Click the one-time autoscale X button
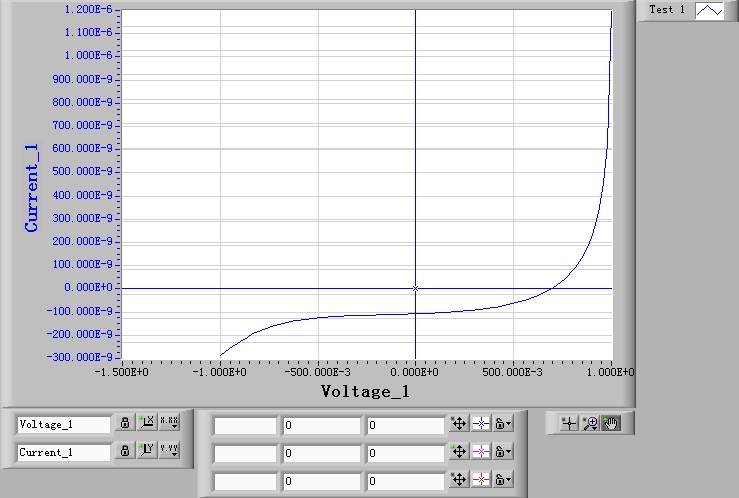This screenshot has height=498, width=739. coord(147,422)
